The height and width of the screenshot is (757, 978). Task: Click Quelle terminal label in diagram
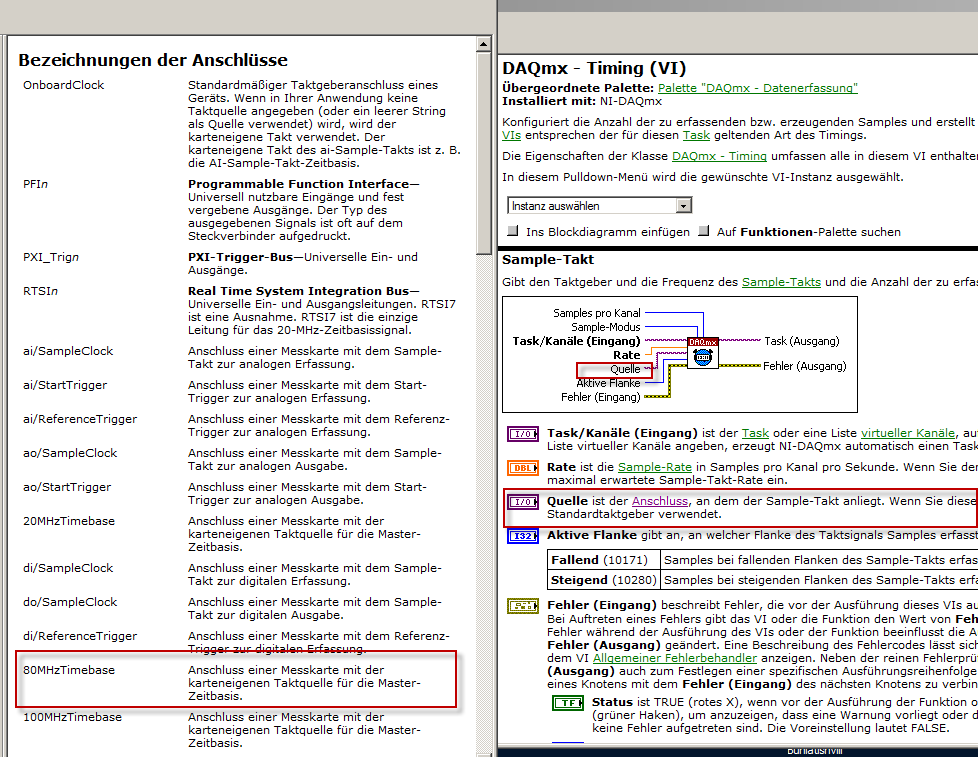click(x=625, y=369)
